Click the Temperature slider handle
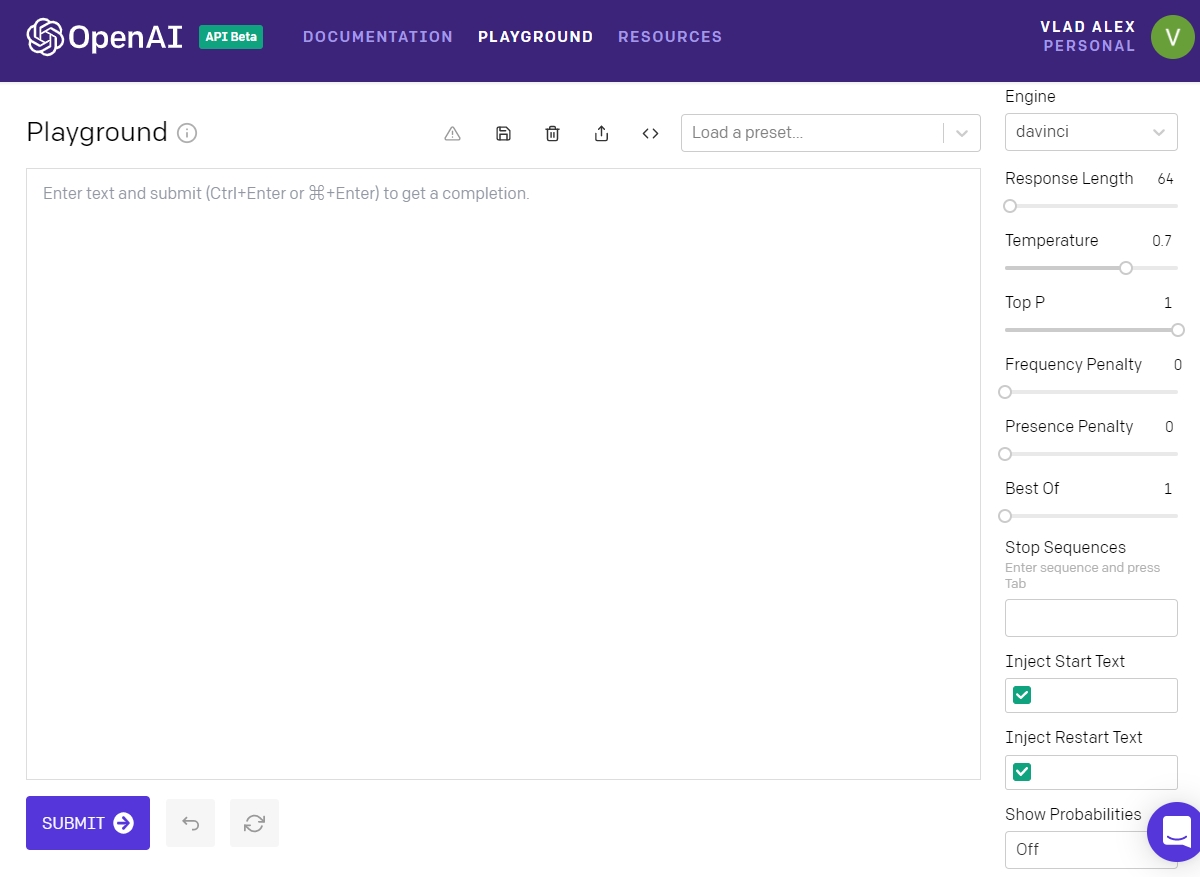1200x877 pixels. coord(1126,268)
